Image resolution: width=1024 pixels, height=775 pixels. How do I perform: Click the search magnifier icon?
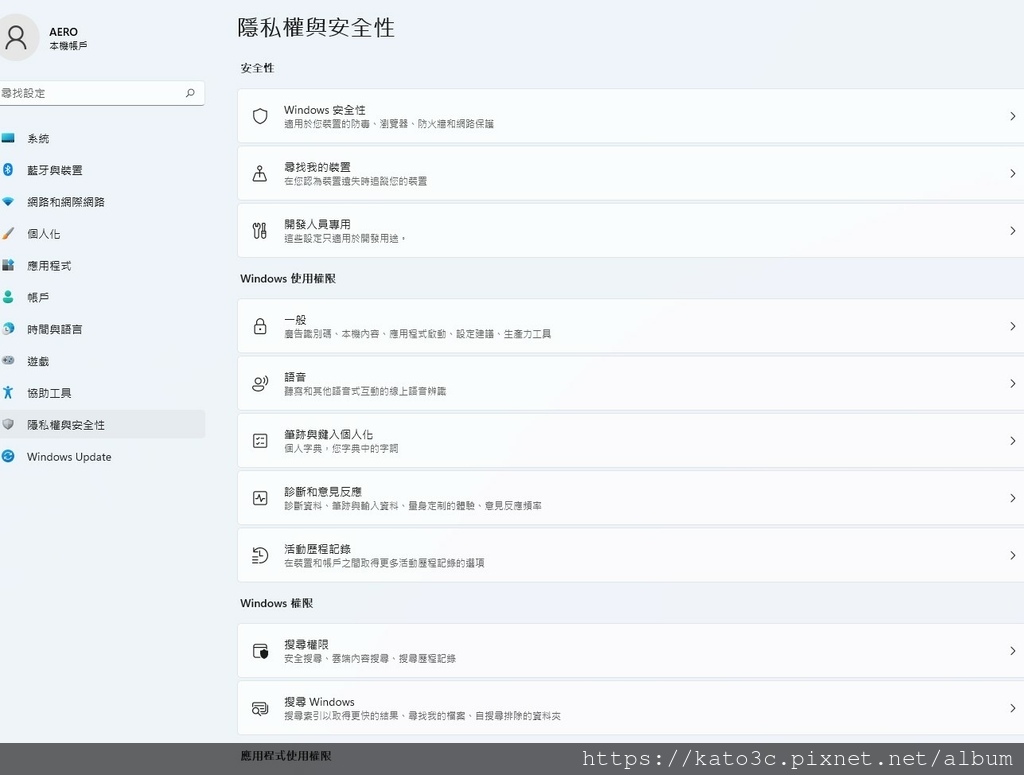point(190,93)
